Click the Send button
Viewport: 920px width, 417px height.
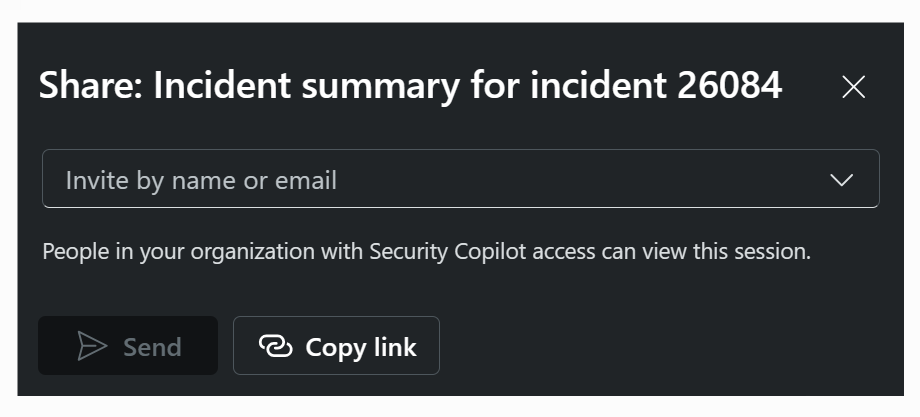(x=128, y=345)
